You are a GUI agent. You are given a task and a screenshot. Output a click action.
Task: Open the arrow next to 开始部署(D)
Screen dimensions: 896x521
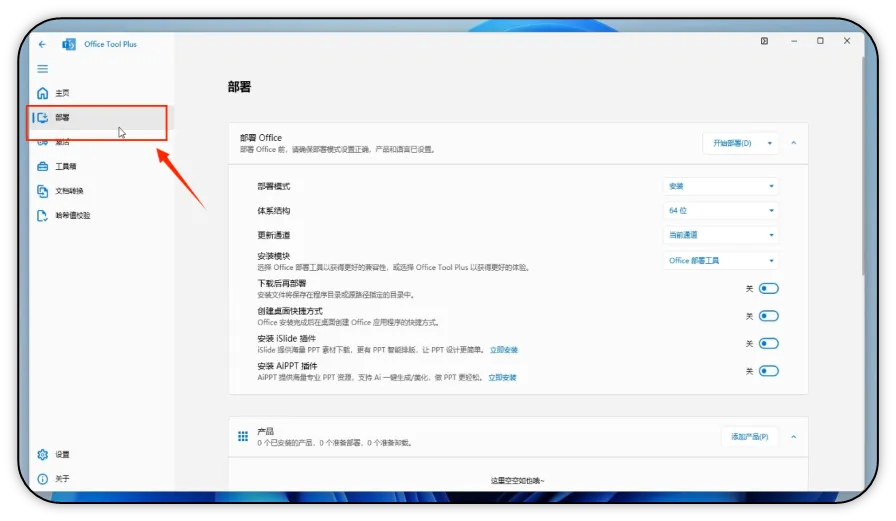tap(770, 143)
